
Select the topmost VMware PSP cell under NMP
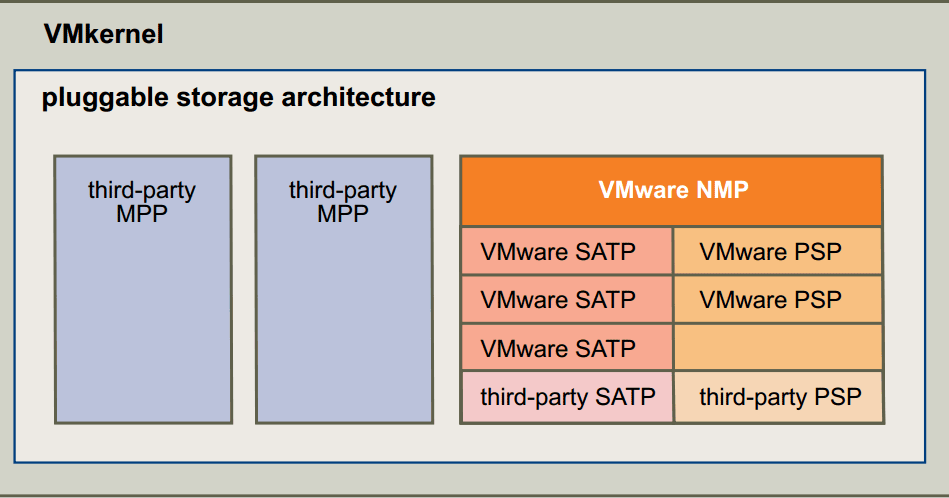click(x=778, y=251)
